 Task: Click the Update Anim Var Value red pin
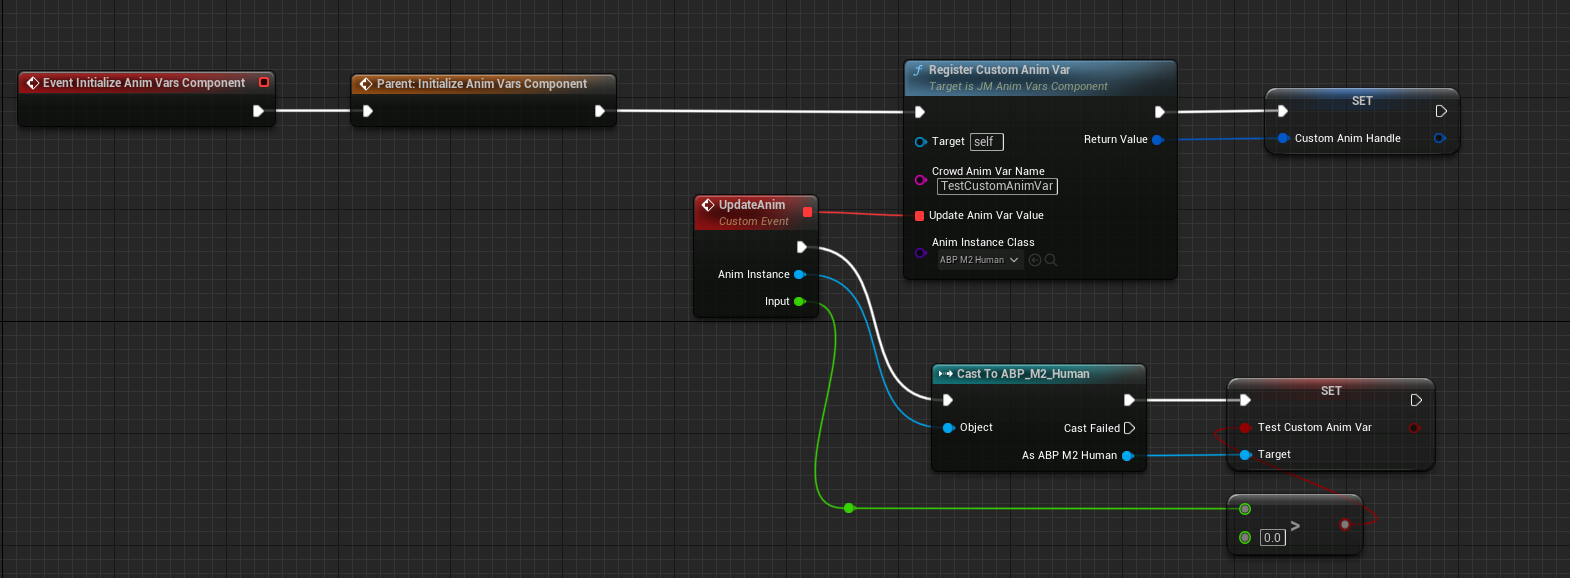pos(919,216)
